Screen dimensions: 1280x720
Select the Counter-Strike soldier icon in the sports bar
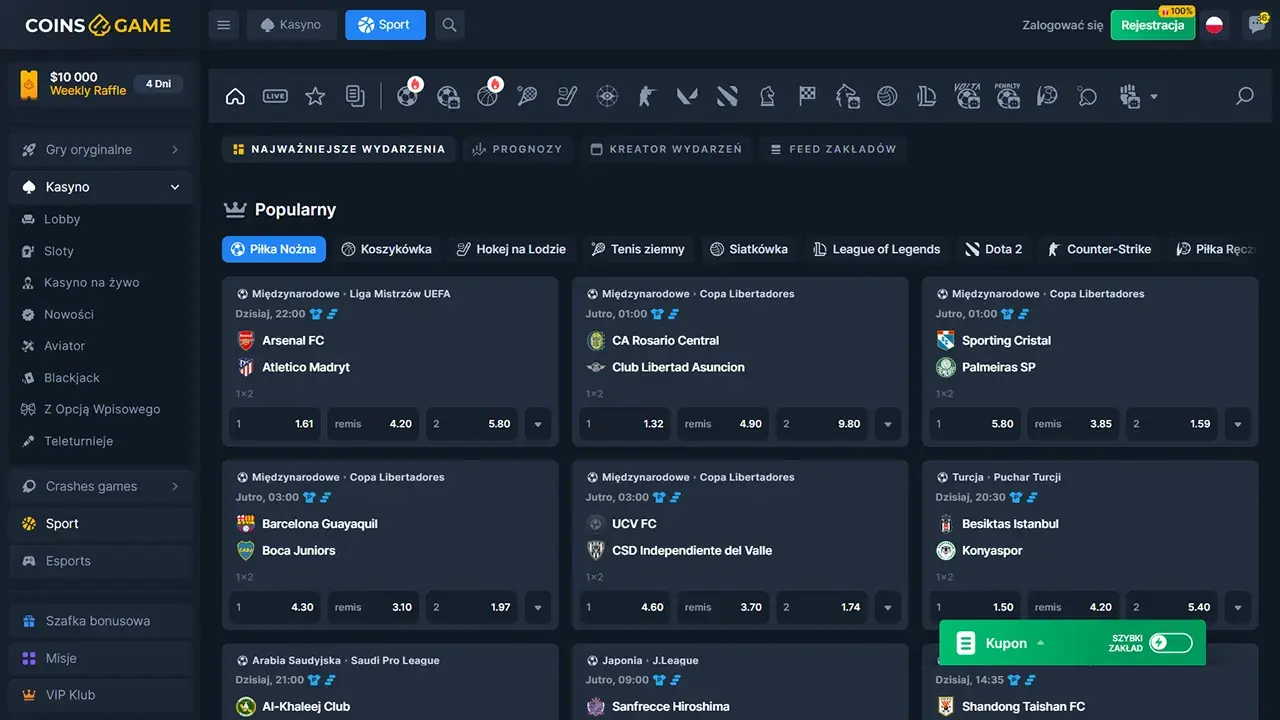(x=647, y=96)
